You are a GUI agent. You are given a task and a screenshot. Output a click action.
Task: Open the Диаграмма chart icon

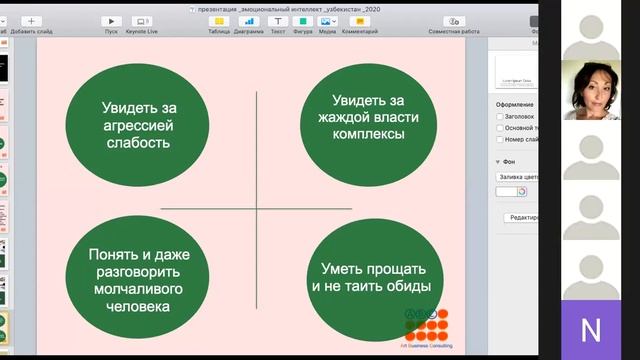[249, 21]
